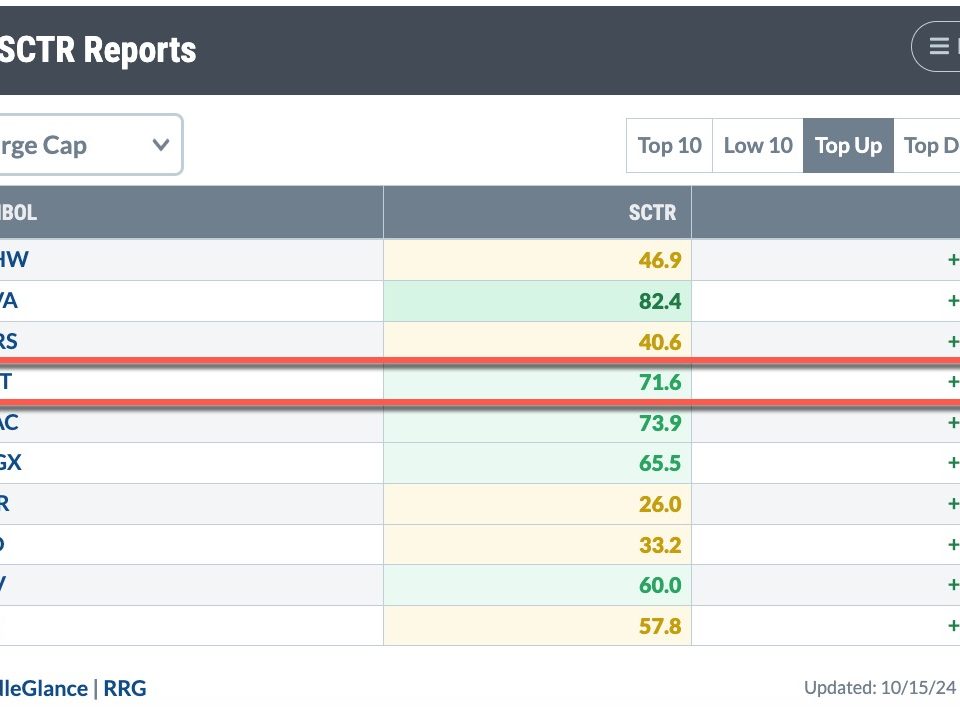Click the SCTR Reports page title
Image resolution: width=960 pixels, height=712 pixels.
pos(98,49)
